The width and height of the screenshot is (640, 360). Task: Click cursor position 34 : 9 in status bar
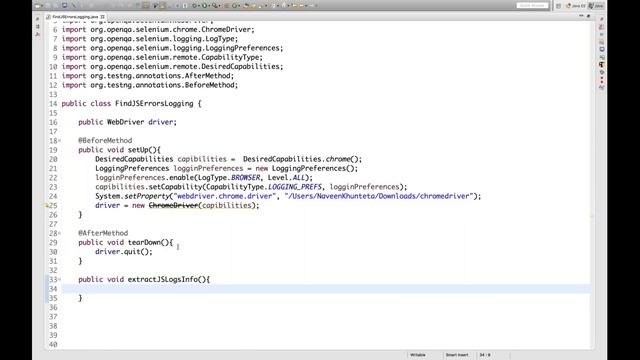[x=485, y=355]
